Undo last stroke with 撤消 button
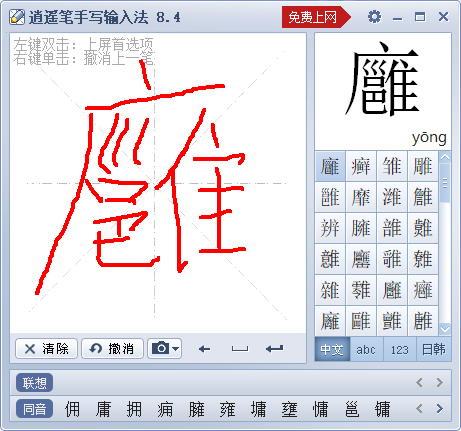The height and width of the screenshot is (431, 461). click(112, 349)
